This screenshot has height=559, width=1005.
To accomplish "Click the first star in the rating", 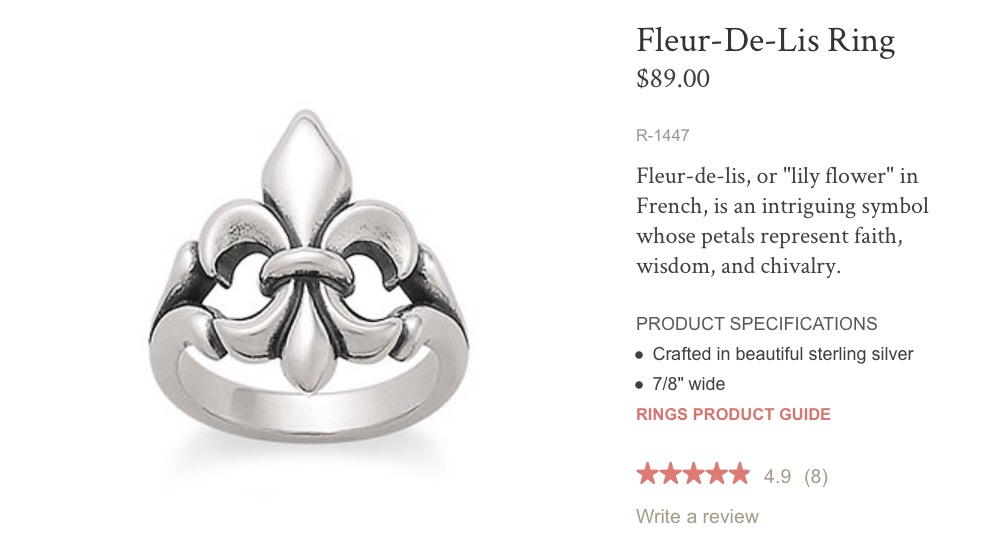I will [648, 474].
